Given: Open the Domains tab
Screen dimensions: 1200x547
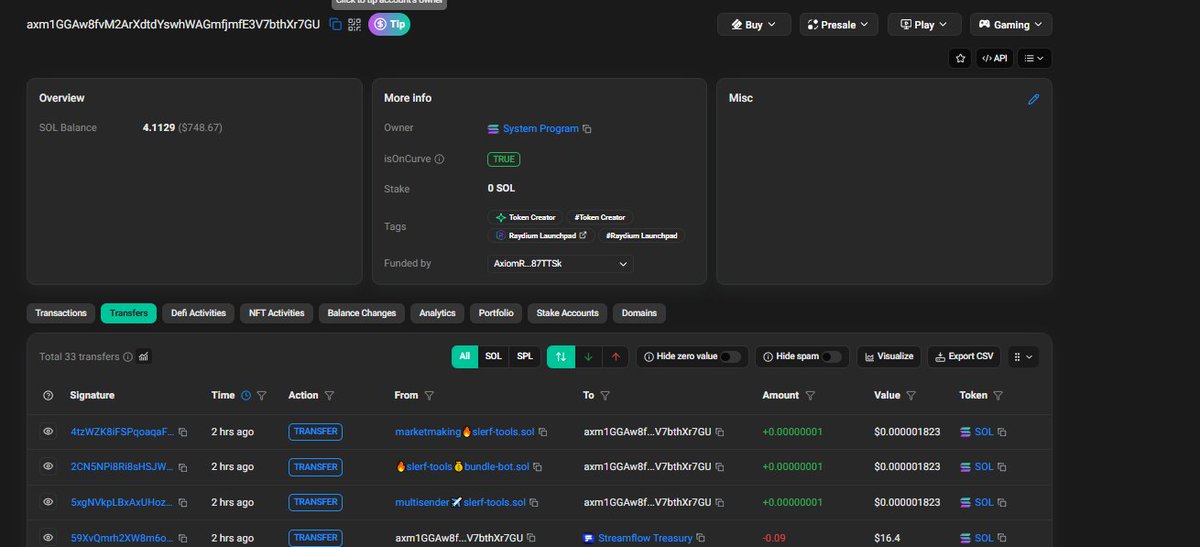Looking at the screenshot, I should [x=639, y=313].
